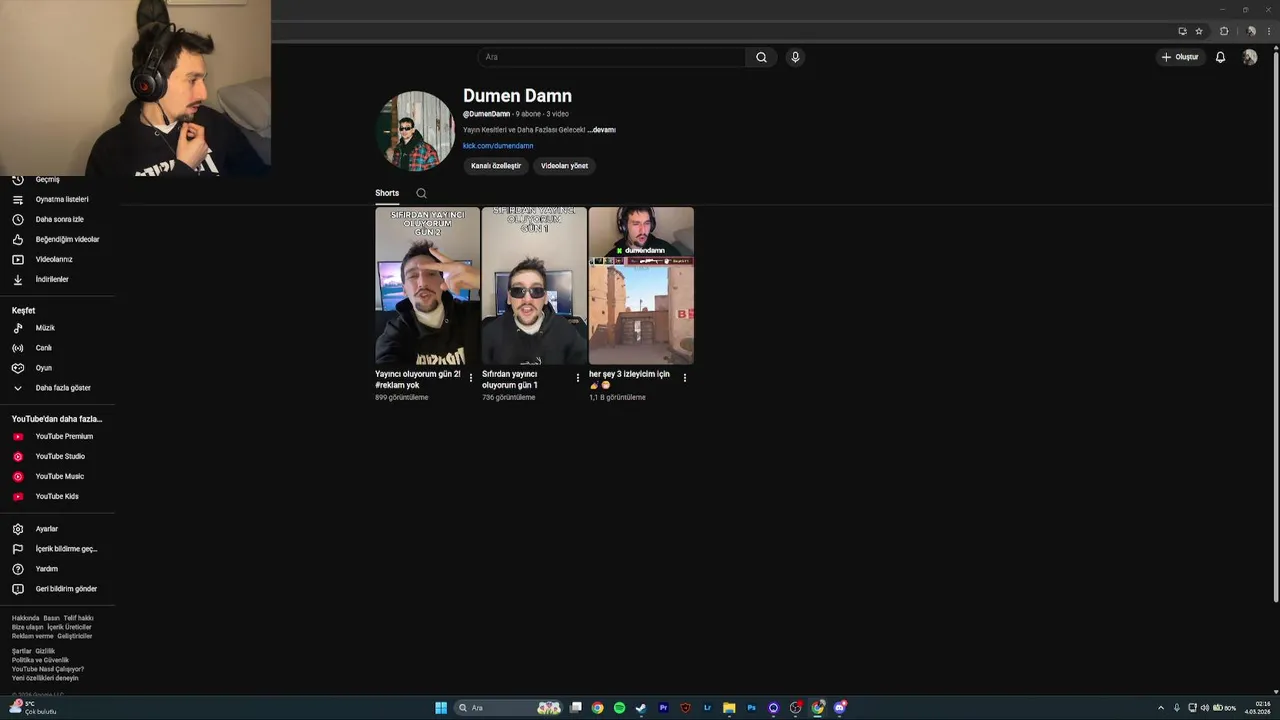1280x720 pixels.
Task: Open Discord from taskbar
Action: pos(839,708)
